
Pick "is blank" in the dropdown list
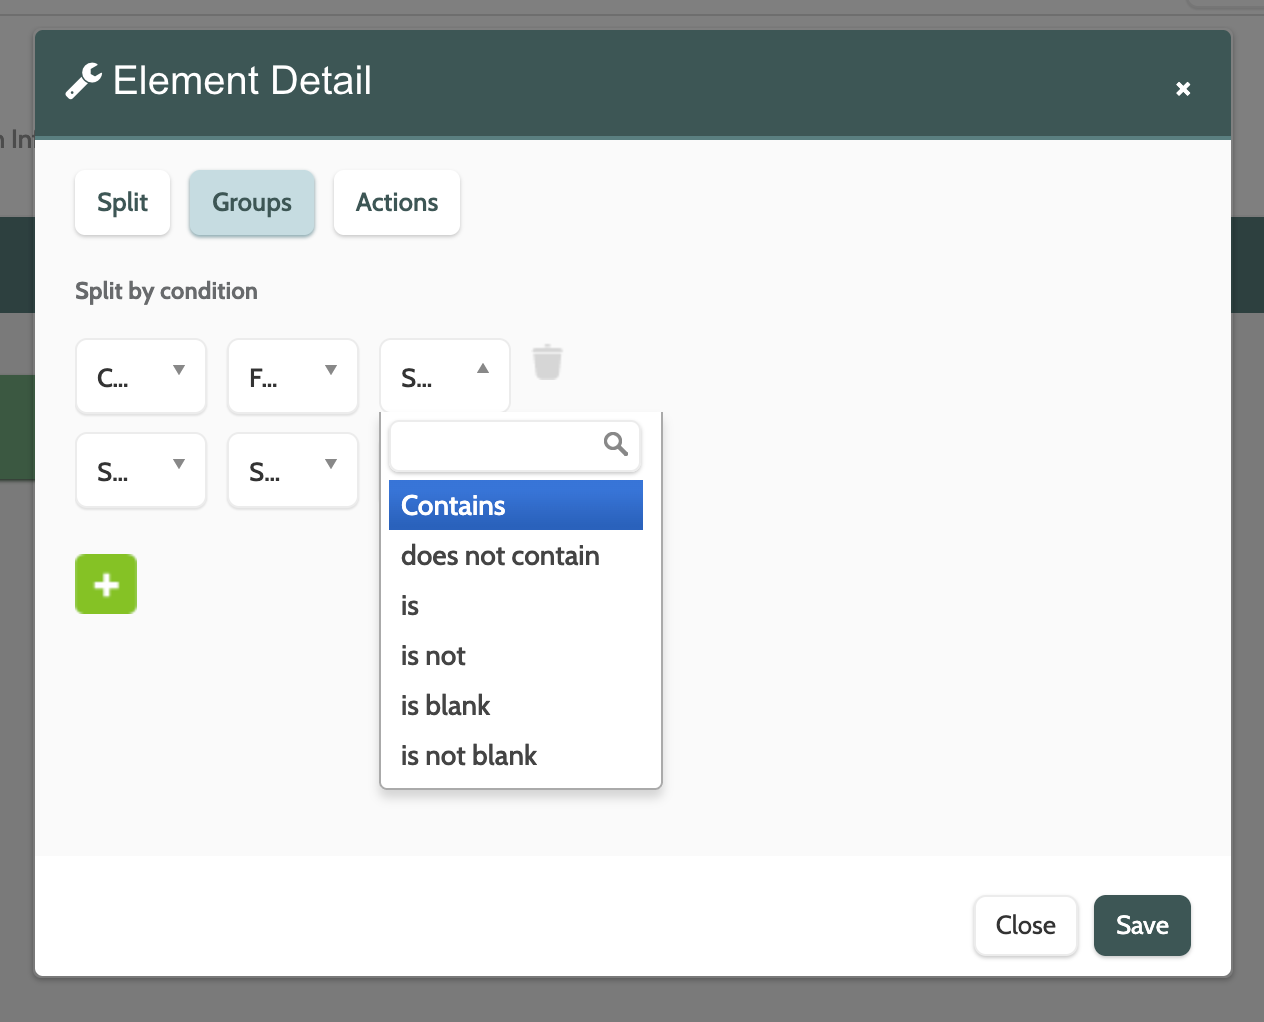[x=446, y=706]
